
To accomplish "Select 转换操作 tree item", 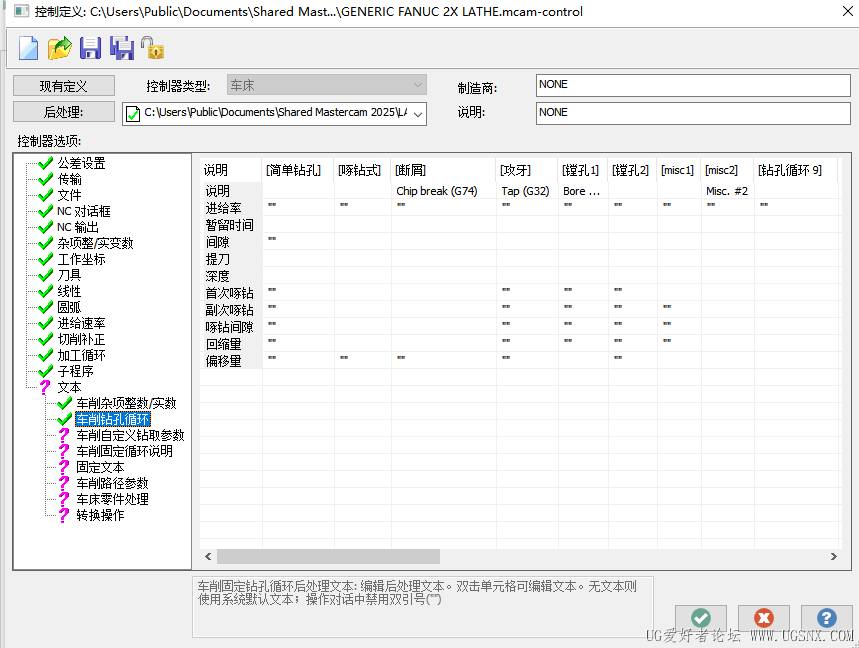I will click(x=100, y=515).
